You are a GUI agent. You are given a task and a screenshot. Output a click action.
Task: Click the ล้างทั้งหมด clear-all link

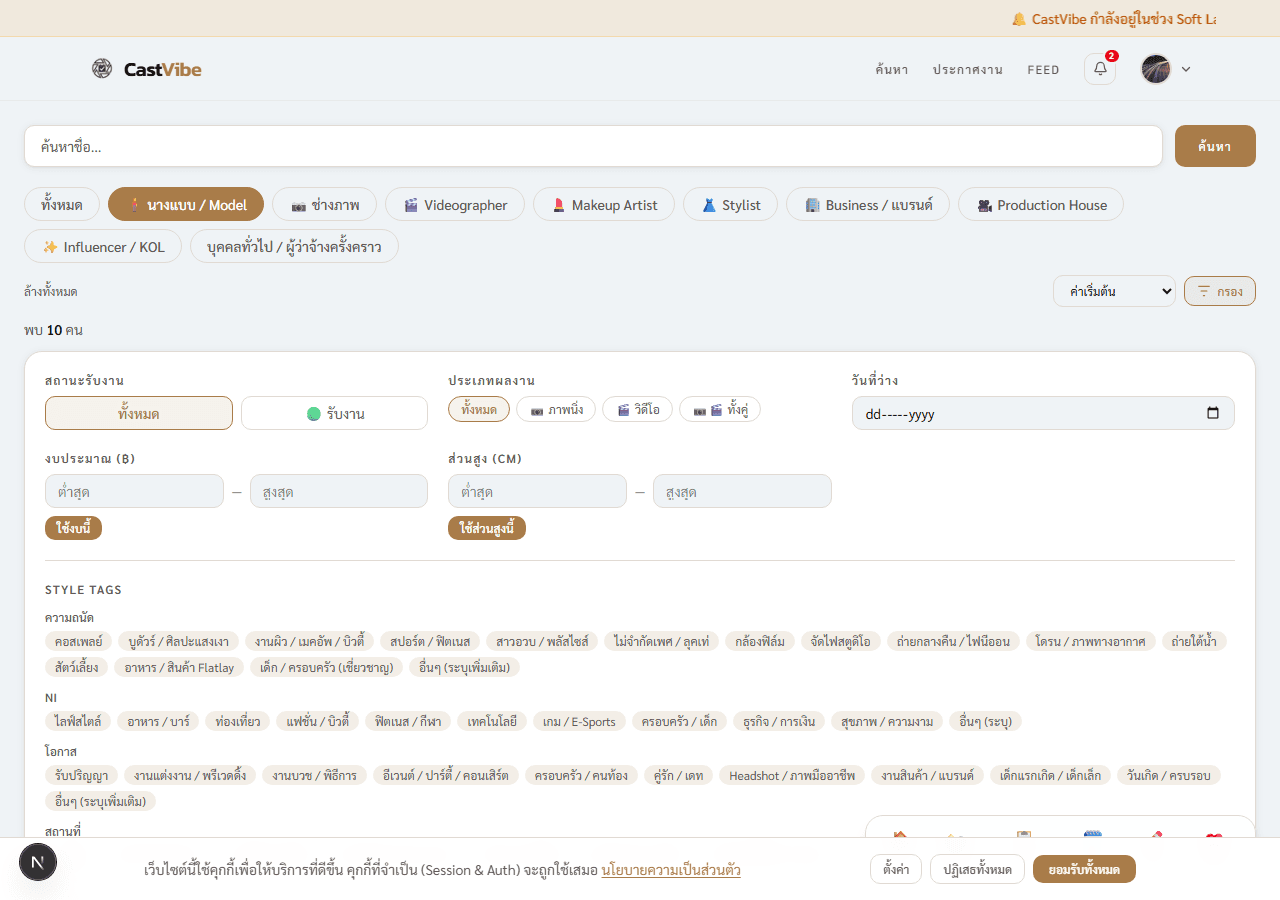coord(51,292)
